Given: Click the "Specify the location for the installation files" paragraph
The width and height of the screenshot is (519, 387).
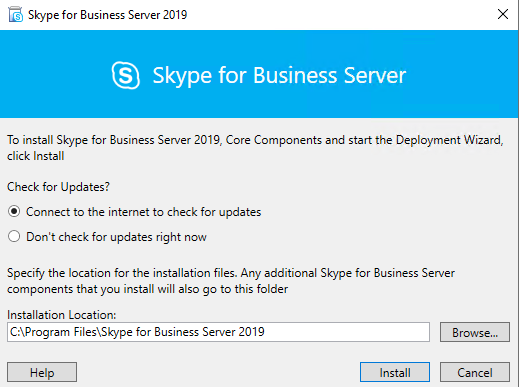Looking at the screenshot, I should 231,281.
